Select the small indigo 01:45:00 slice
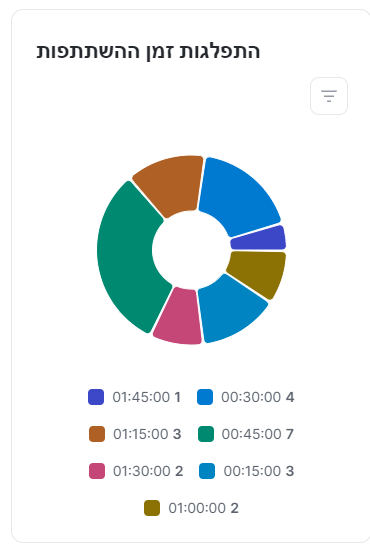370x547 pixels. coord(260,239)
